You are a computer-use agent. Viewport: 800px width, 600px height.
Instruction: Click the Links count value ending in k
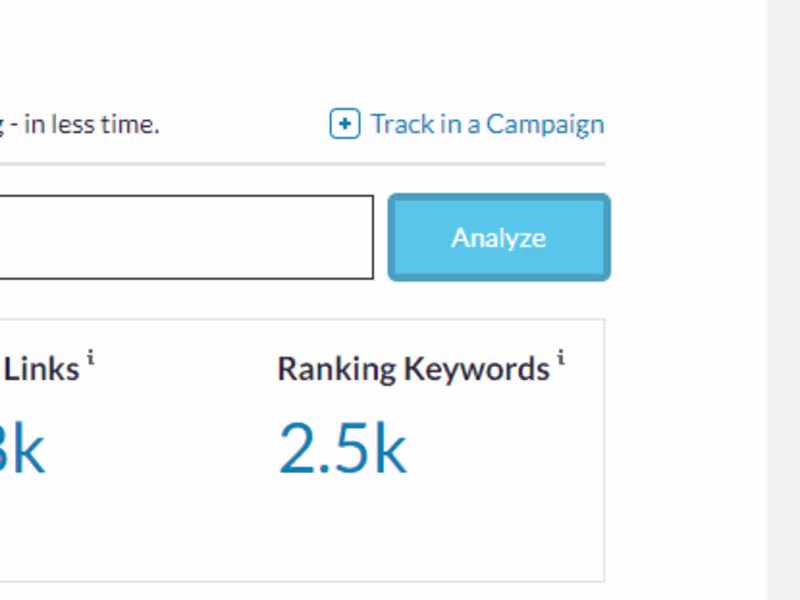click(x=22, y=449)
